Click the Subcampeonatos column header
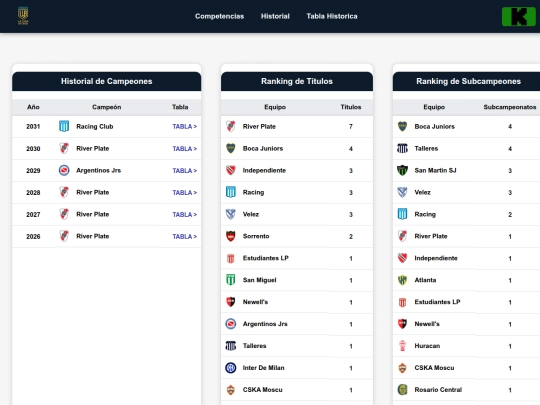540x405 pixels. [x=510, y=107]
